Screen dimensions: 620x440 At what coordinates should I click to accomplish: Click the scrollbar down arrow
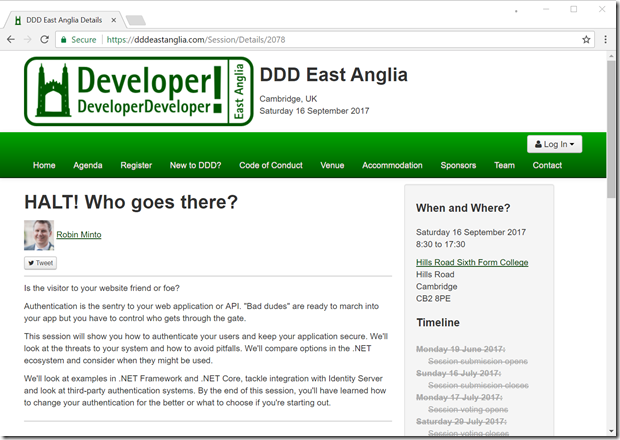point(612,431)
